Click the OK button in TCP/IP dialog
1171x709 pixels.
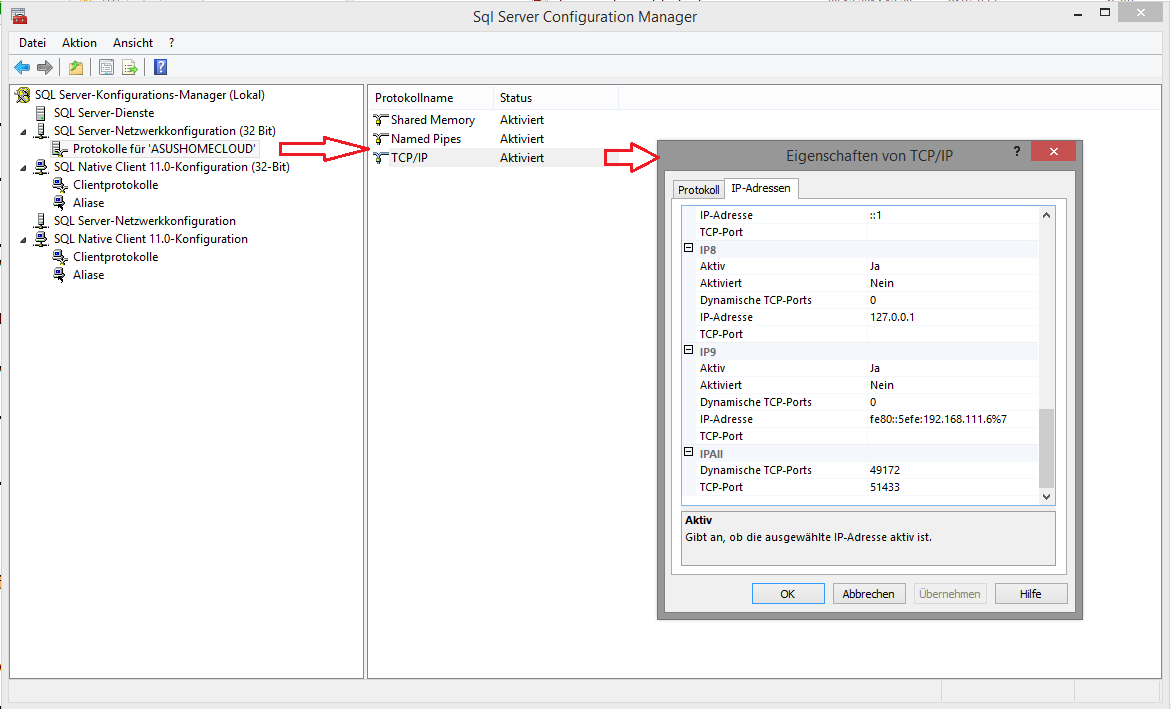pyautogui.click(x=787, y=594)
